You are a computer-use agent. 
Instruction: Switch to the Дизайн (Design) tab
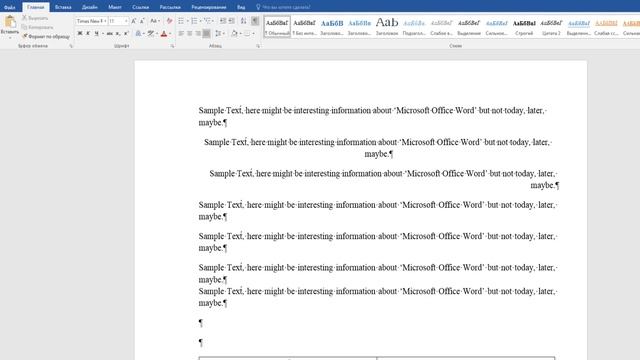coord(89,7)
